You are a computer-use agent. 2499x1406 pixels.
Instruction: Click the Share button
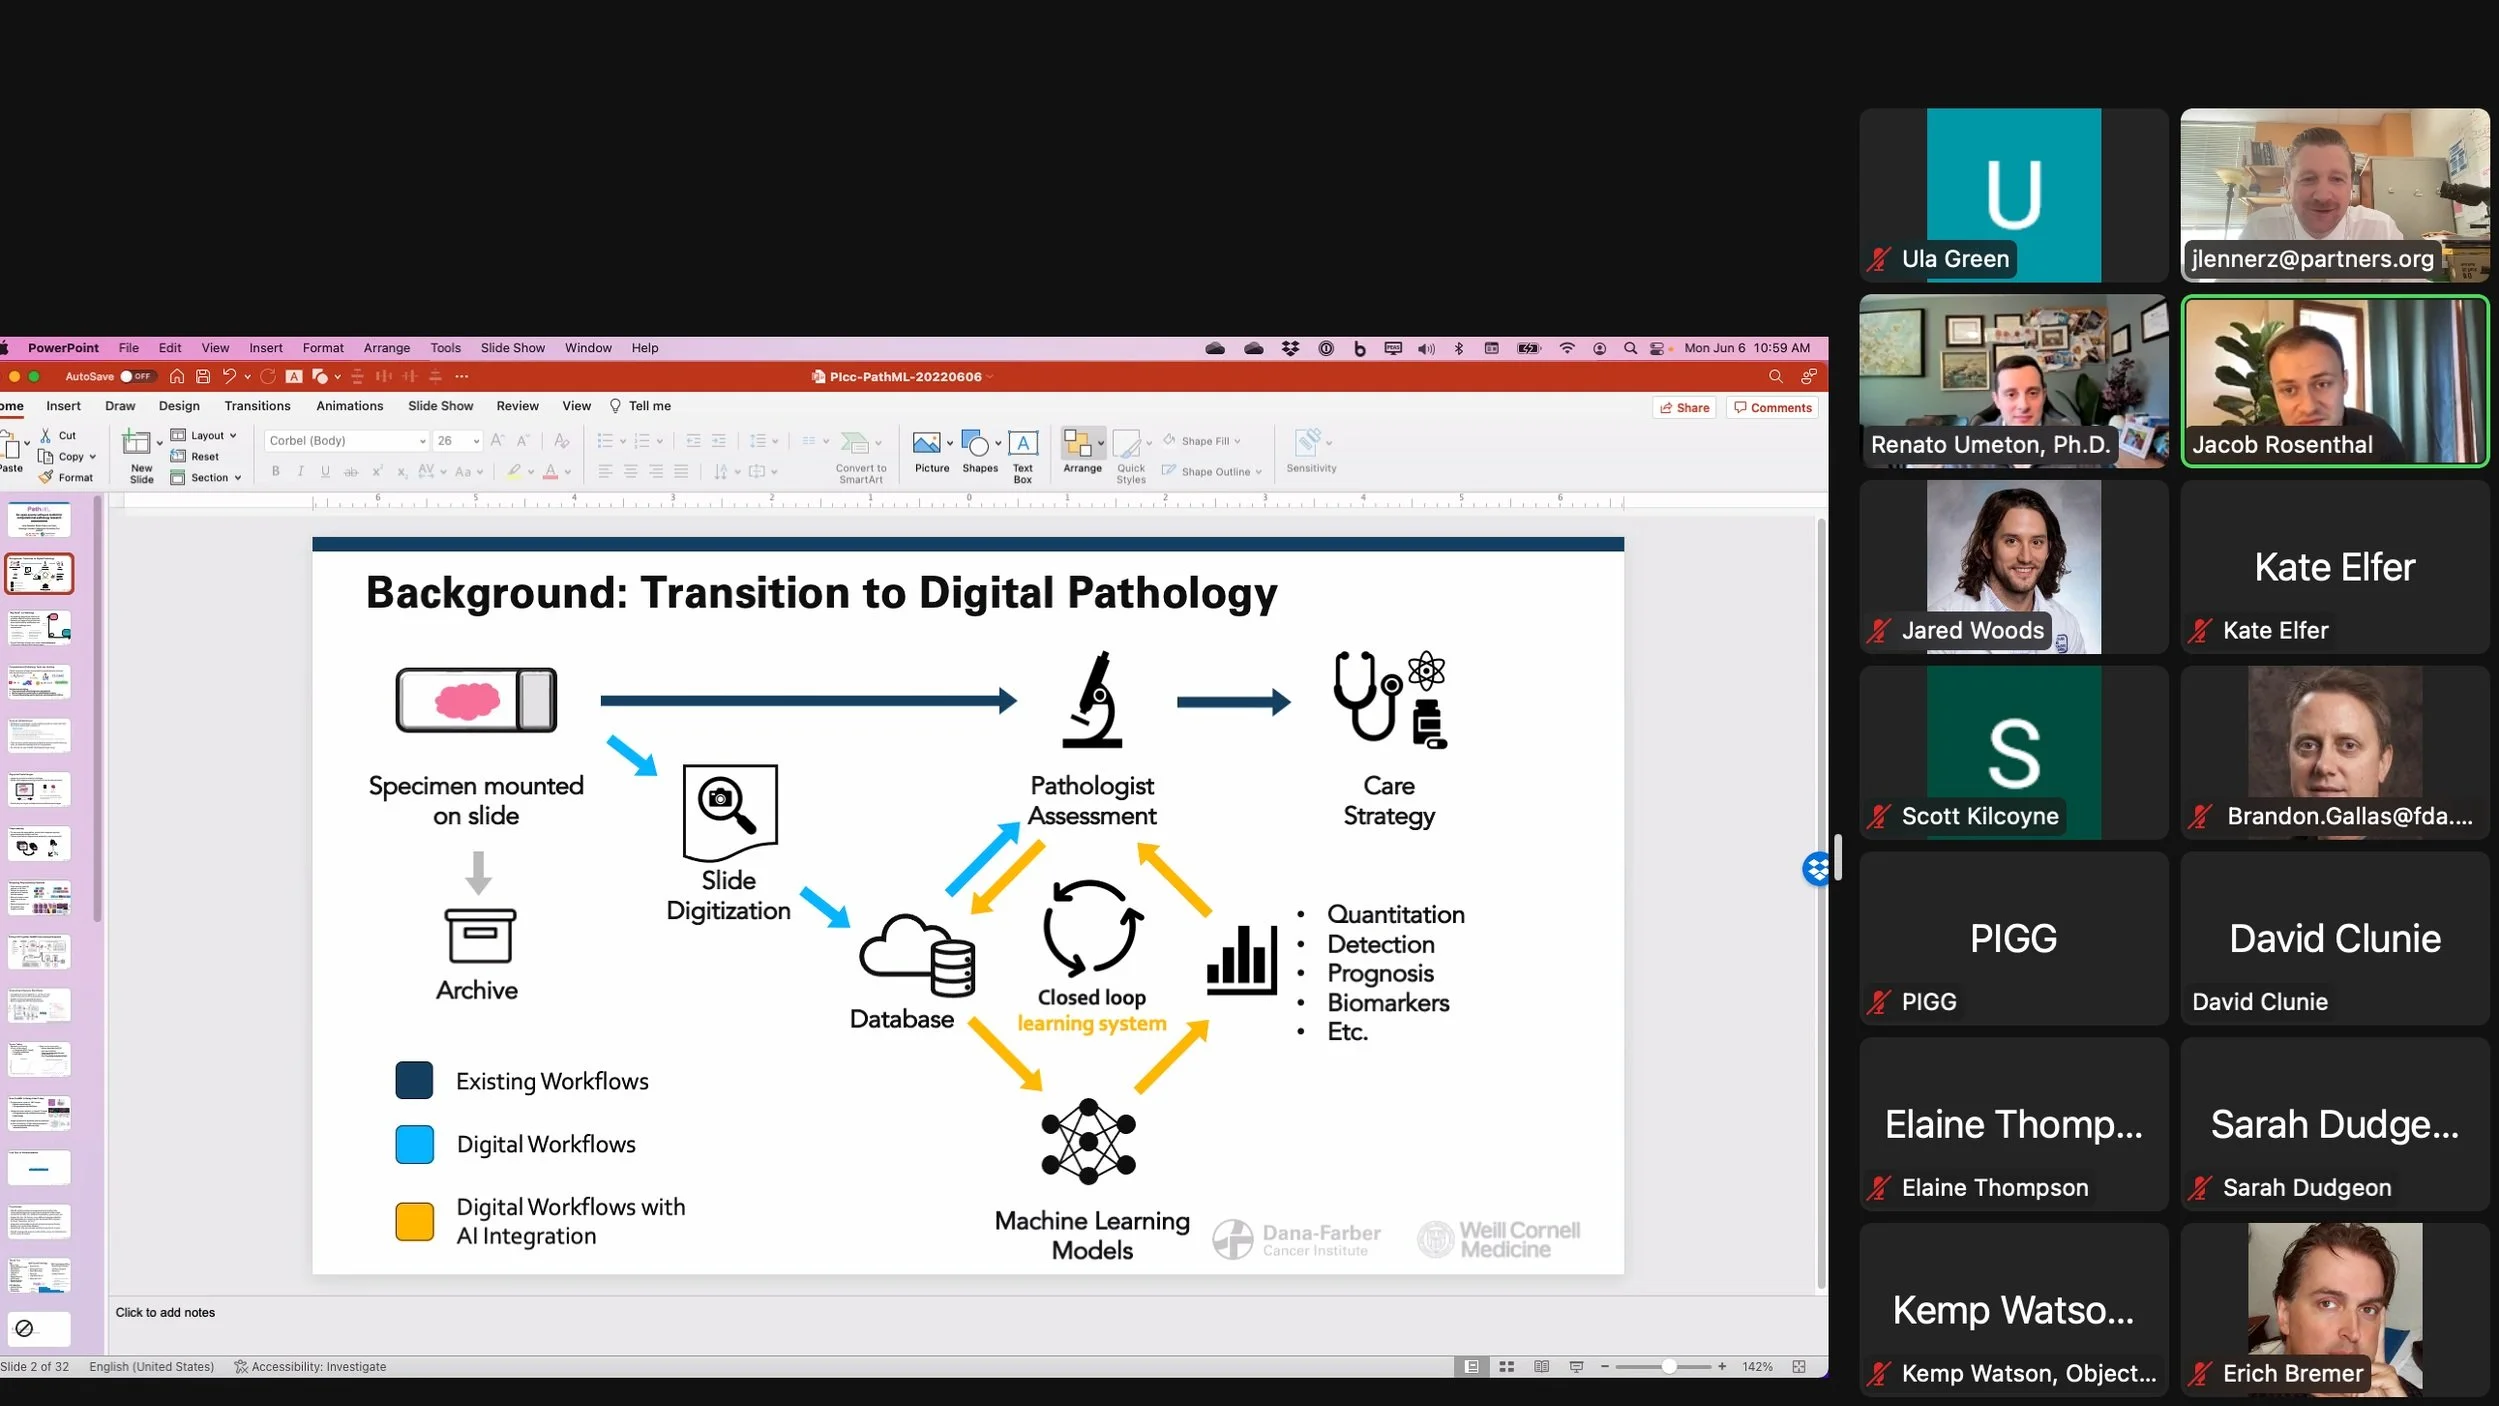pos(1684,408)
